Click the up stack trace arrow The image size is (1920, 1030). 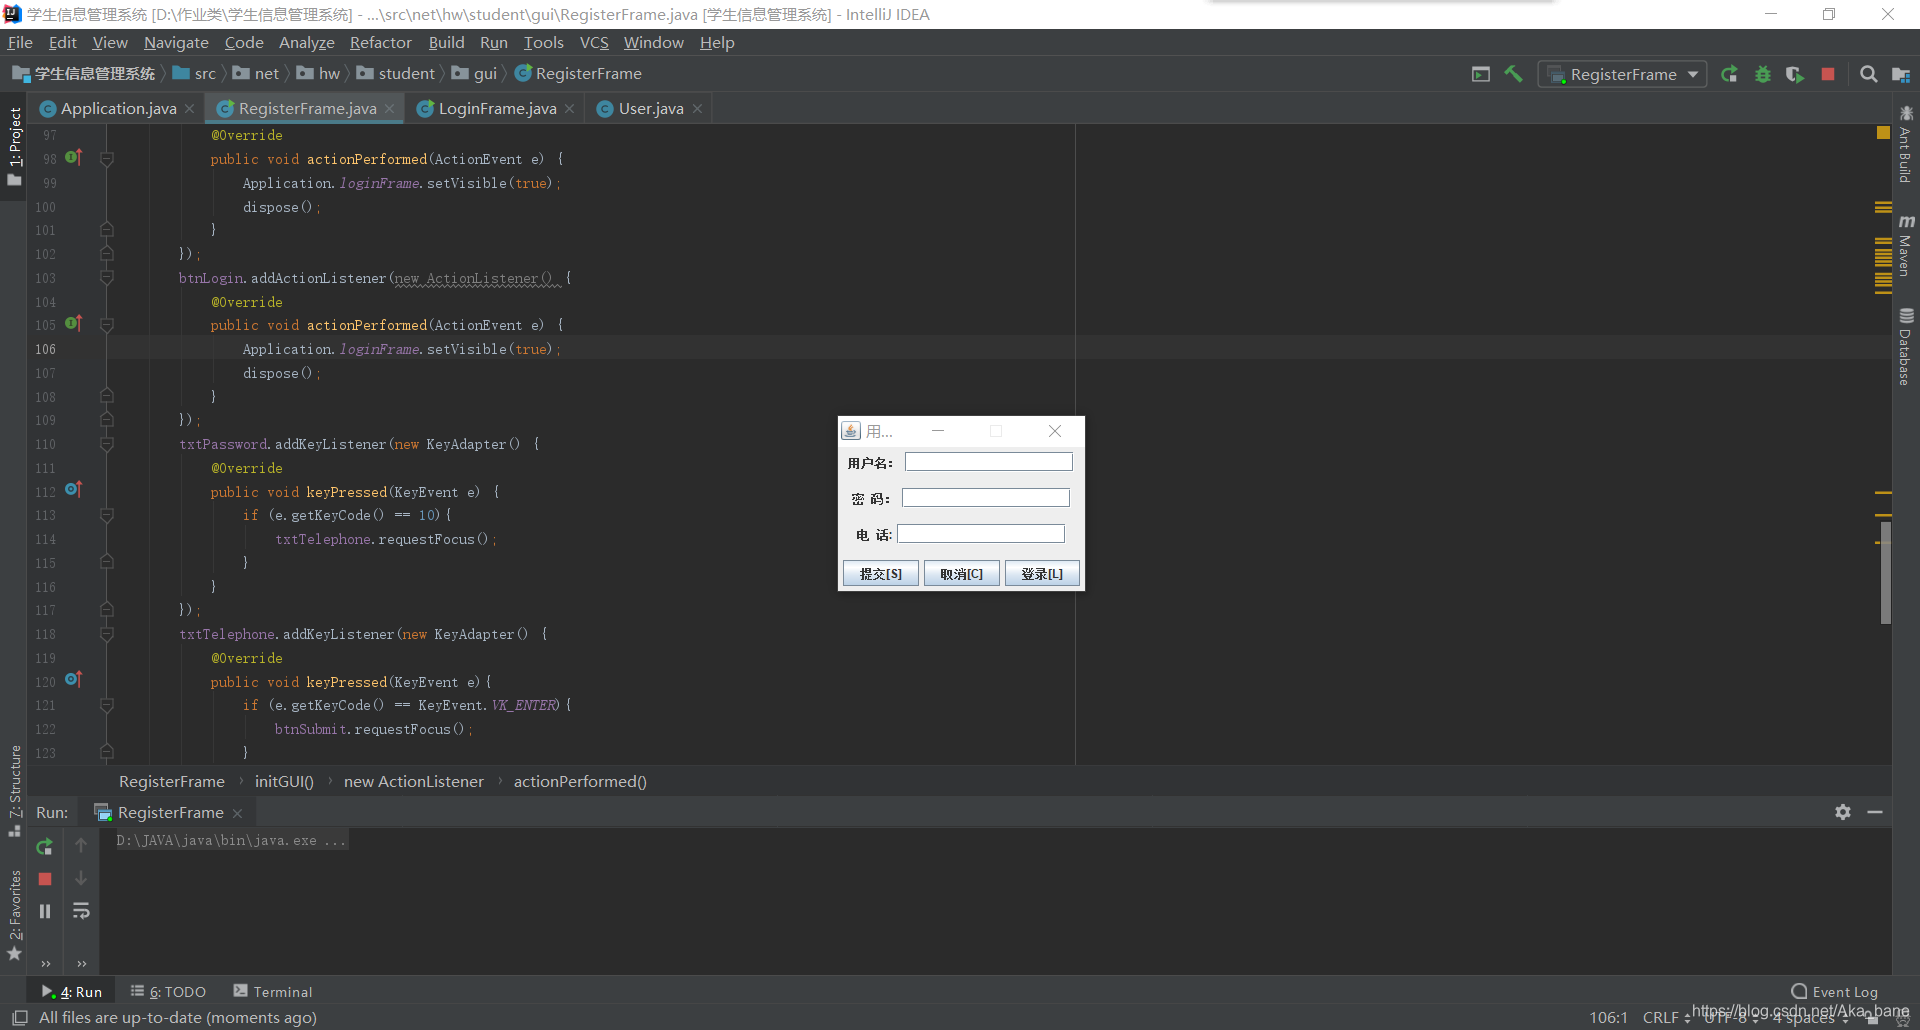(x=81, y=846)
